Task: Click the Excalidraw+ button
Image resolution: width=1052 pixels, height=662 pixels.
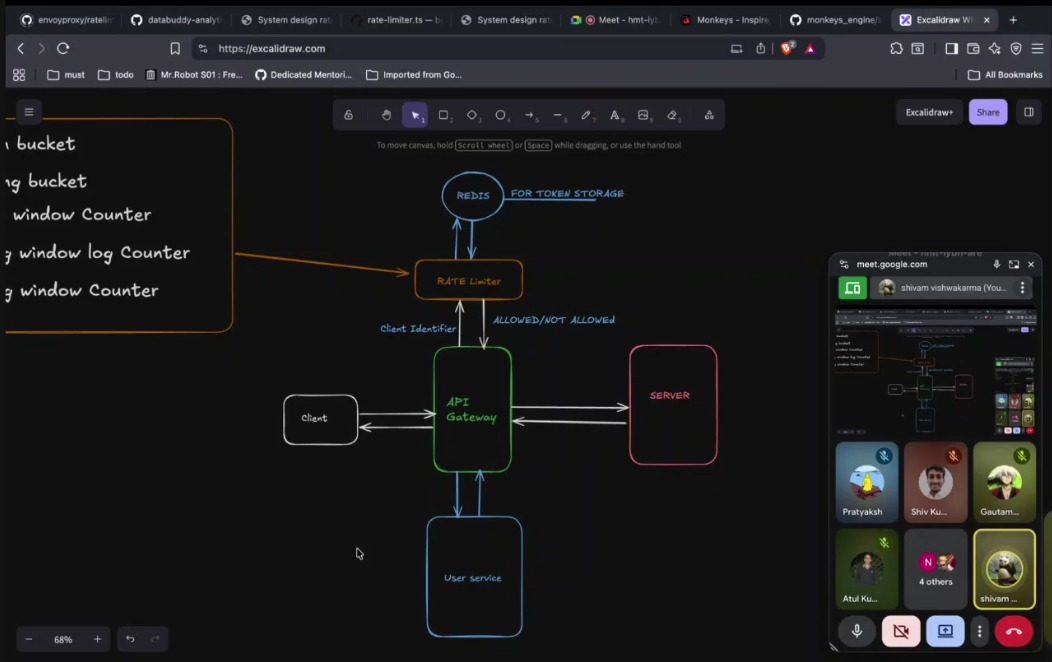Action: tap(929, 112)
